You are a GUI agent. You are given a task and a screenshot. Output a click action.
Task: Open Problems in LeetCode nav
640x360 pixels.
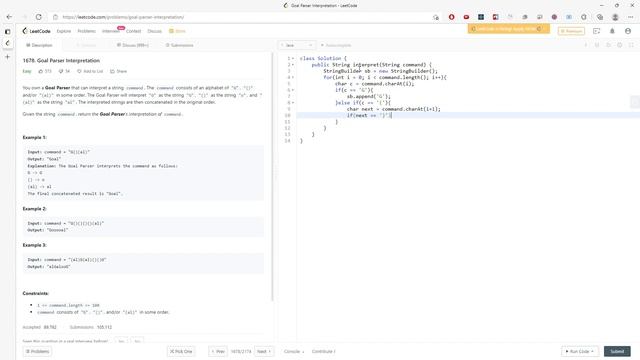tap(87, 31)
